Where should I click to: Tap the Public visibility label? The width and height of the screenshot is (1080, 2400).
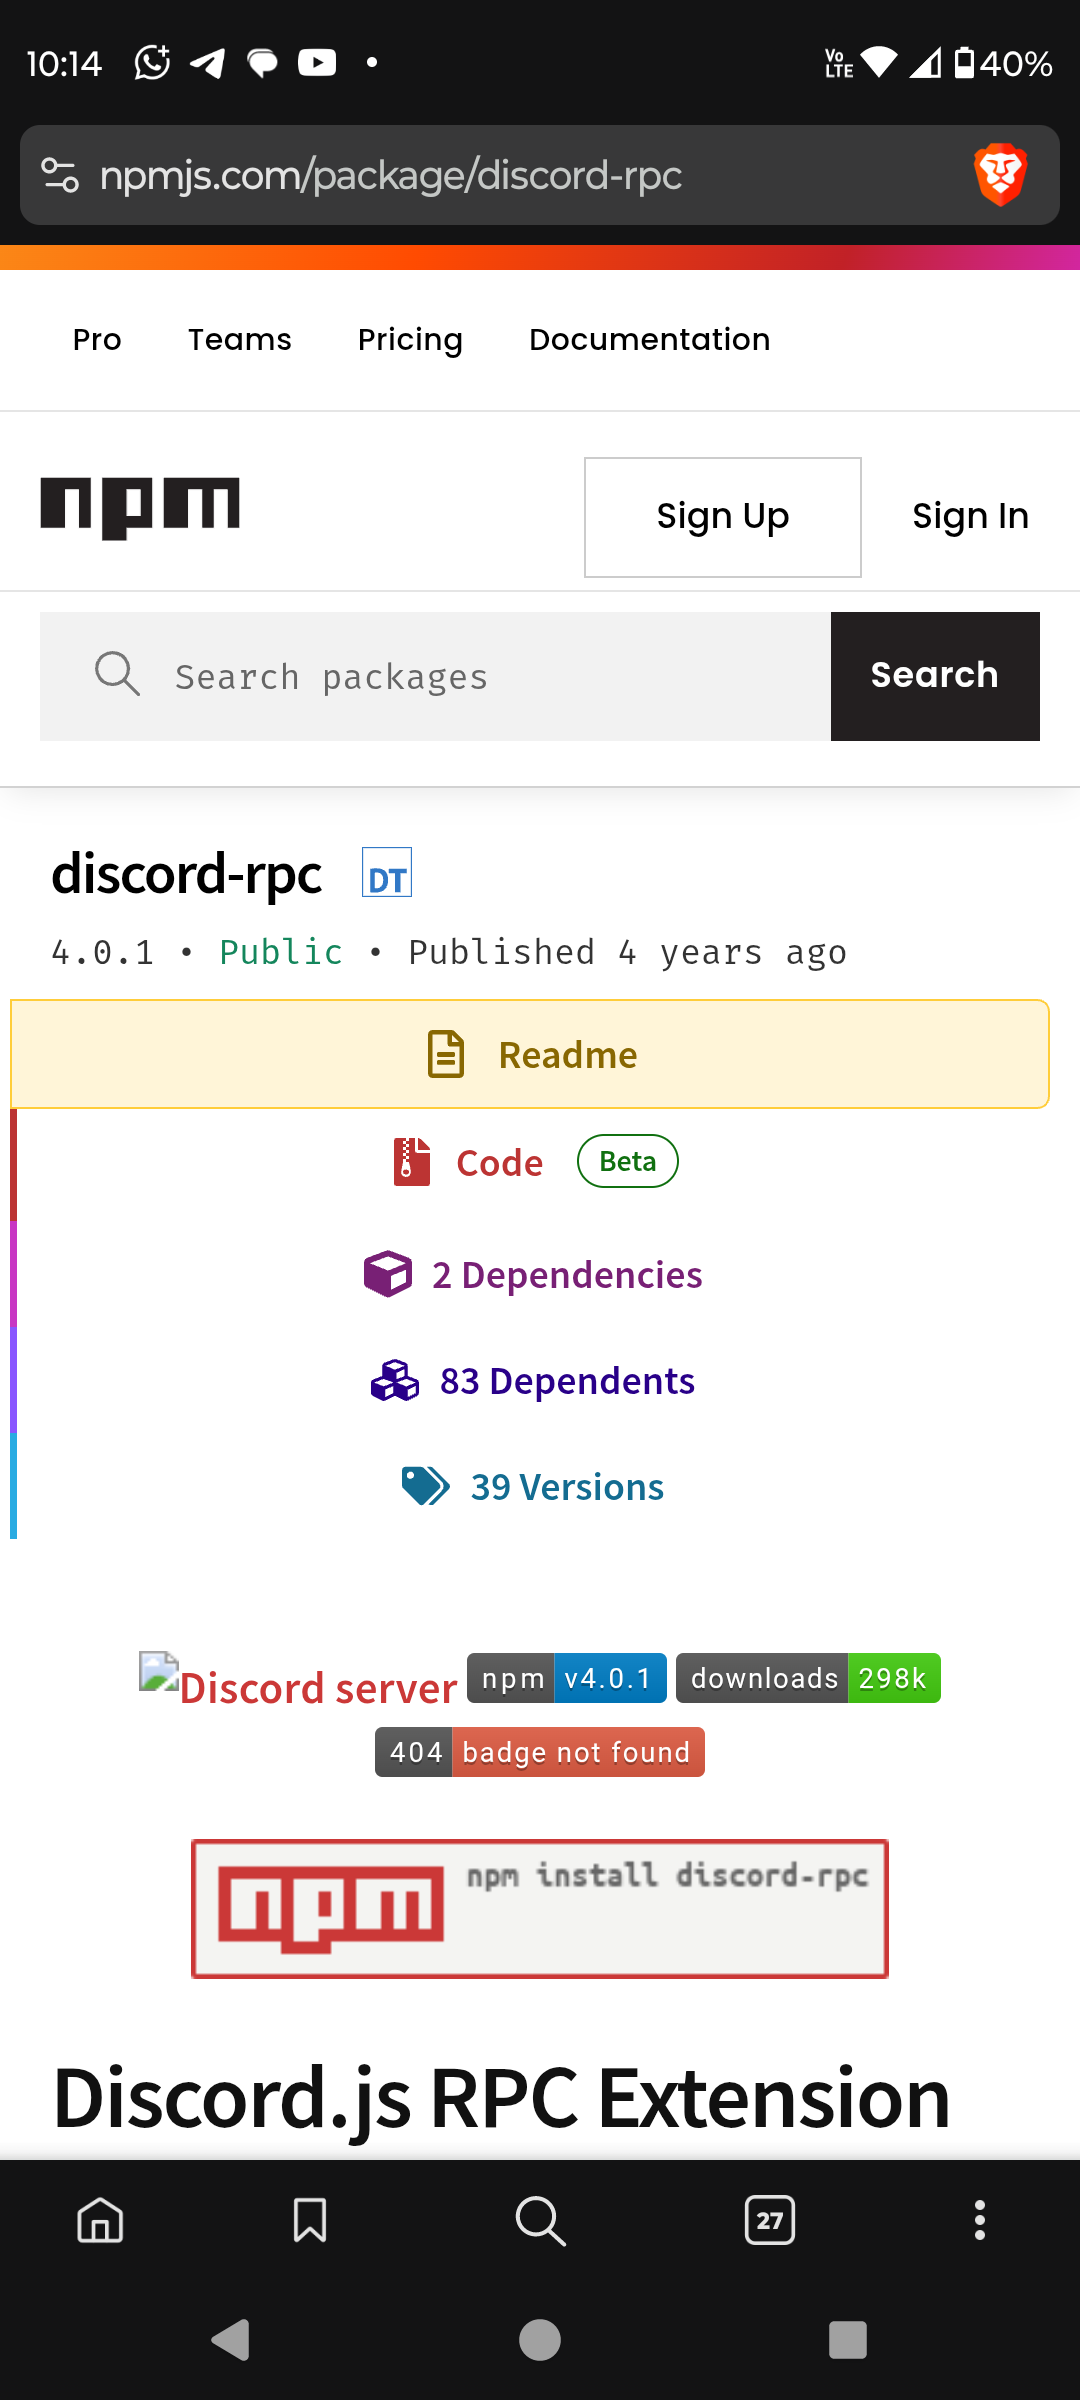(x=281, y=952)
